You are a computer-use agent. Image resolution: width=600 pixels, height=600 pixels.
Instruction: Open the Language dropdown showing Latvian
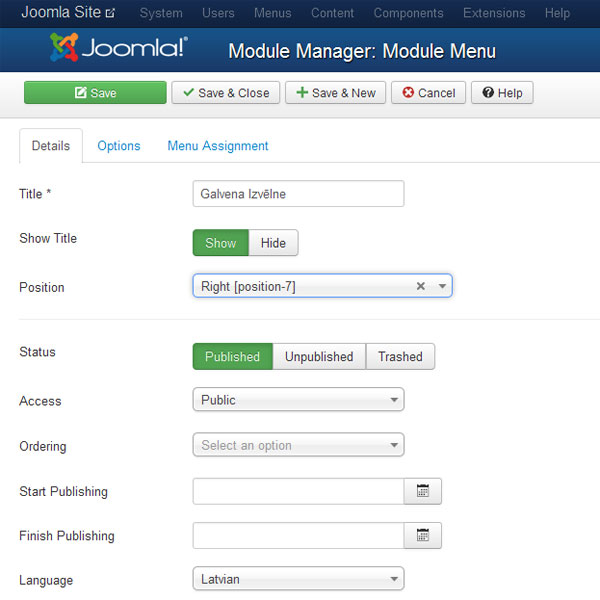pyautogui.click(x=298, y=579)
